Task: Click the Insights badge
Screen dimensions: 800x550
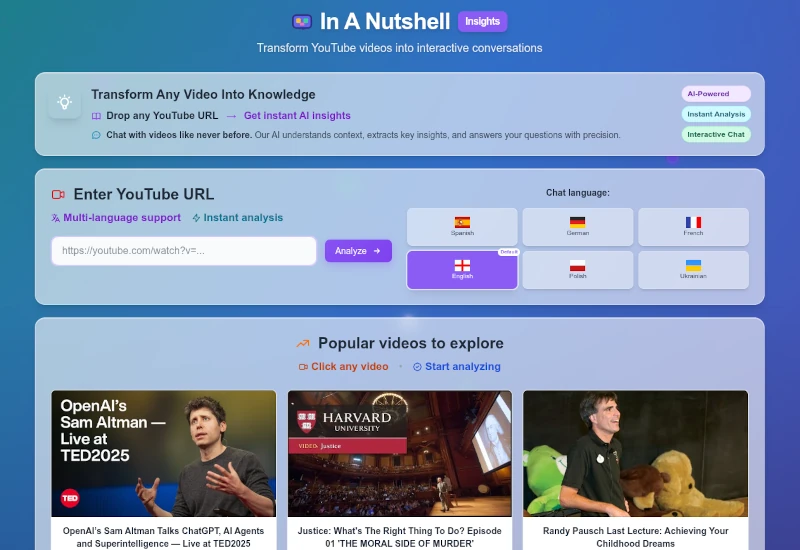Action: 482,21
